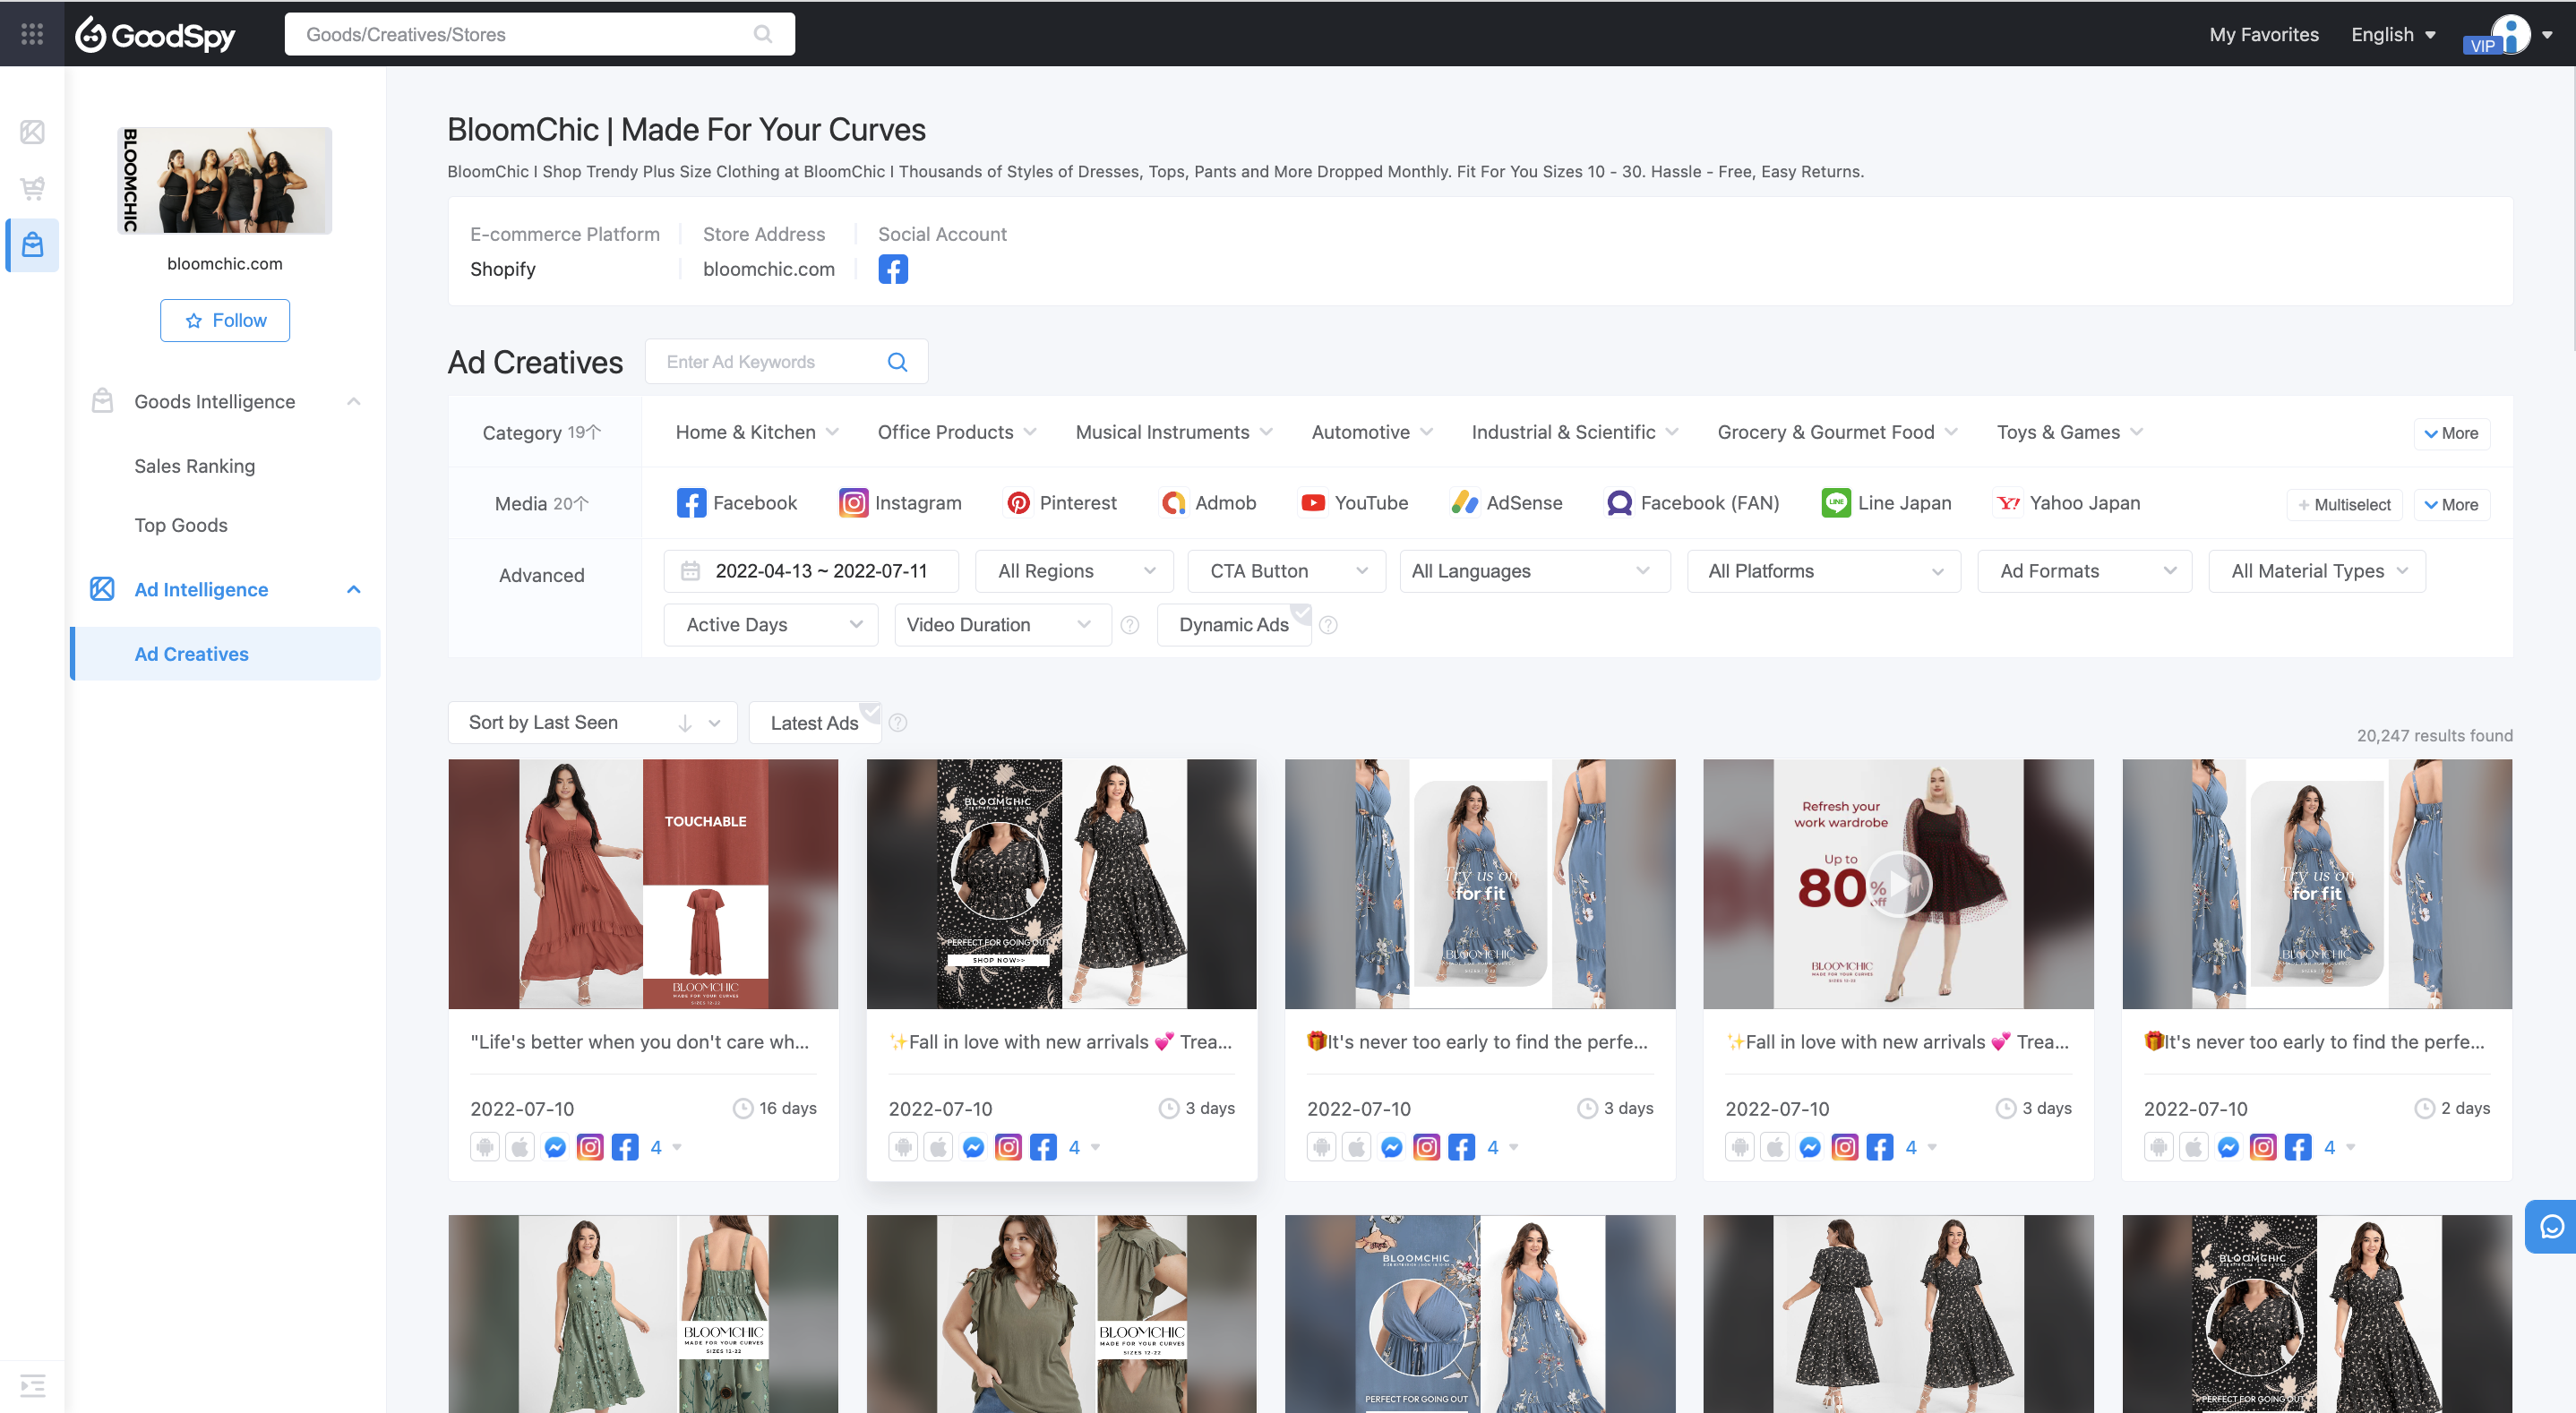Click the Facebook social account icon
Screen dimensions: 2576x1413
893,270
